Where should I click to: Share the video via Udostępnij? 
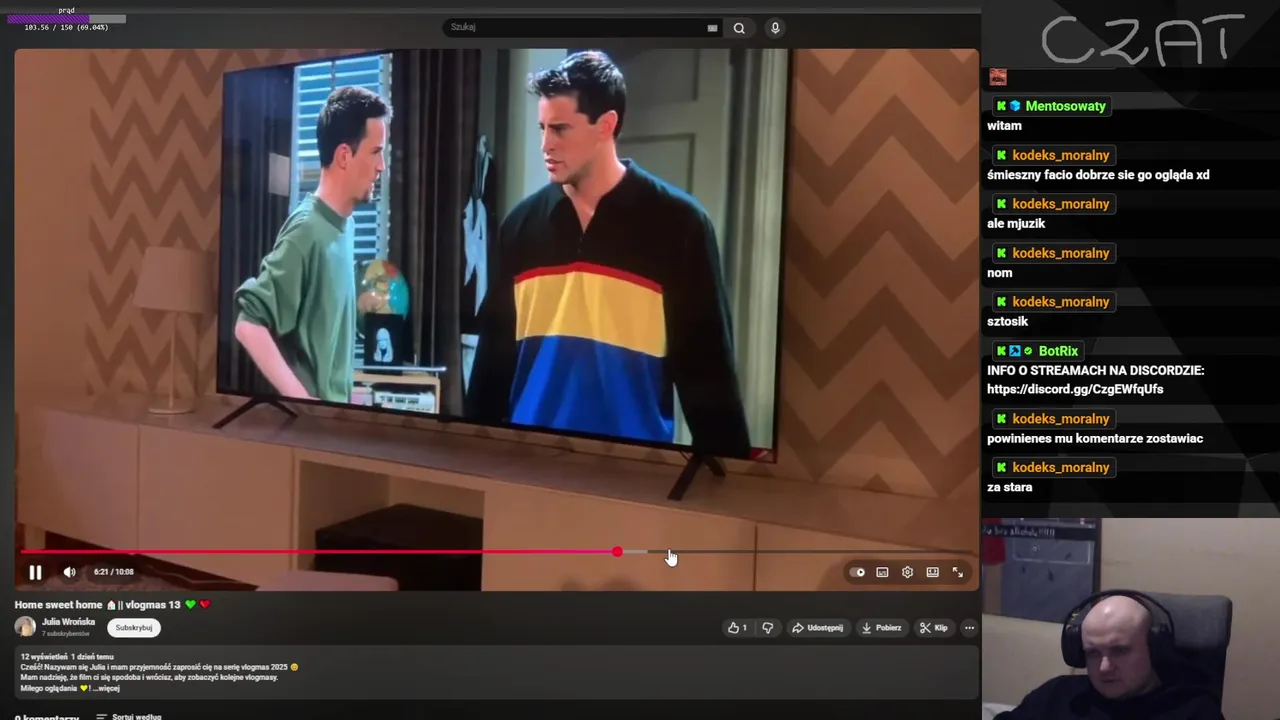pyautogui.click(x=817, y=628)
